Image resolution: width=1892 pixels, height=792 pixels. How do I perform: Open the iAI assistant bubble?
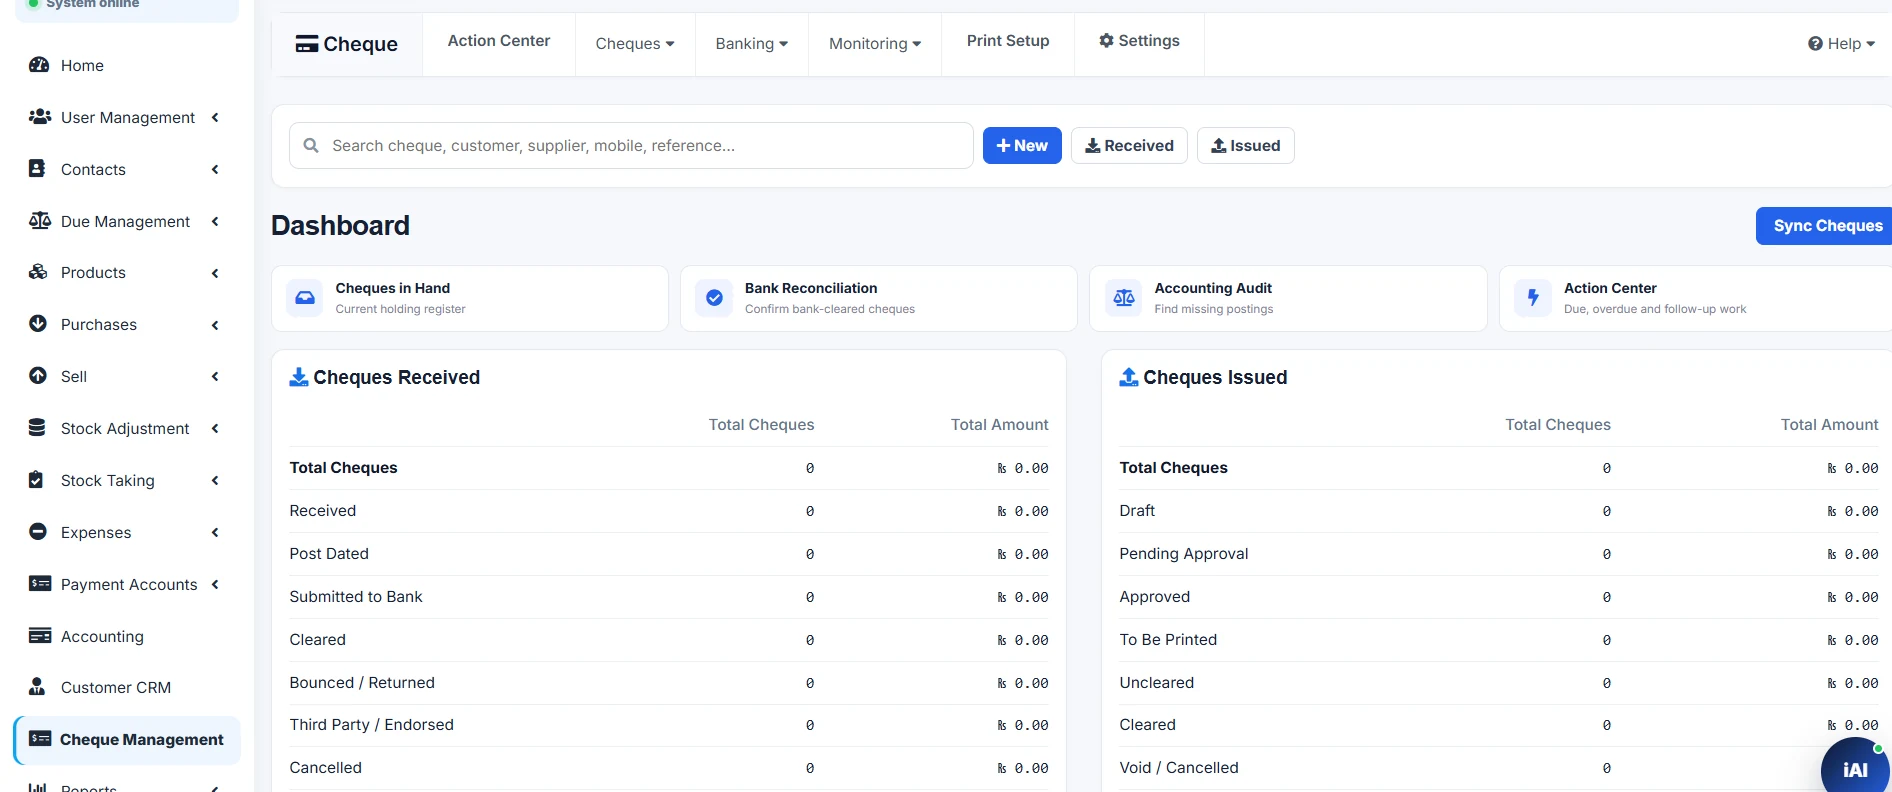(1855, 768)
